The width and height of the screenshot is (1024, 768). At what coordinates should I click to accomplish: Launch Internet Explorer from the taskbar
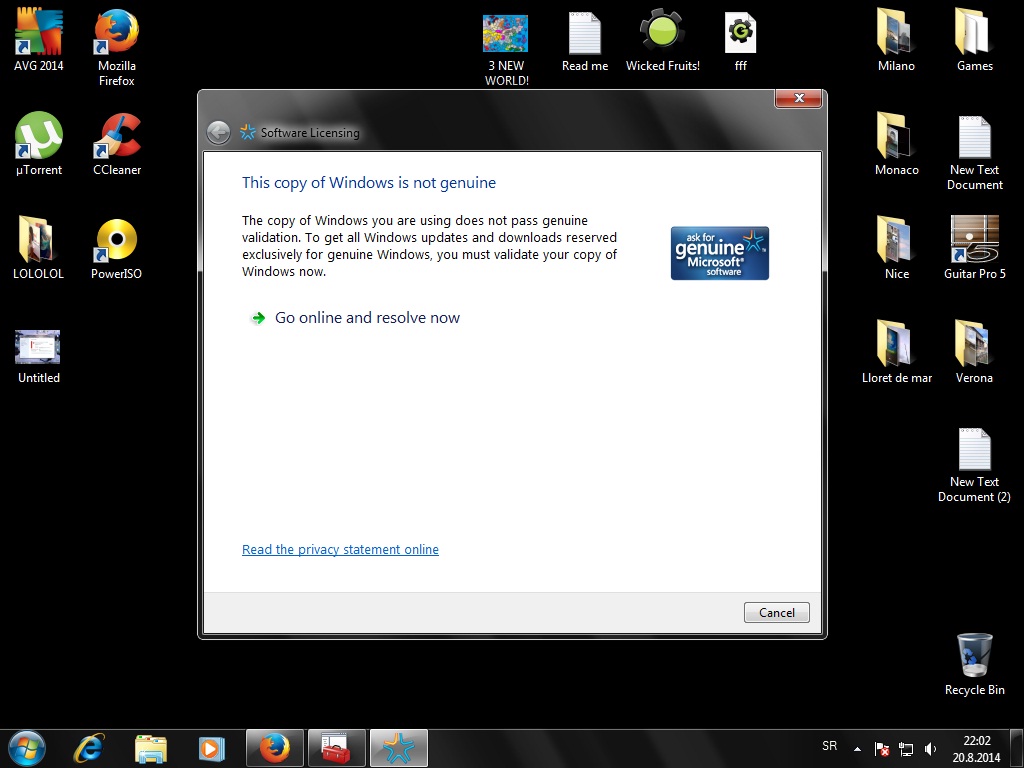click(x=89, y=748)
